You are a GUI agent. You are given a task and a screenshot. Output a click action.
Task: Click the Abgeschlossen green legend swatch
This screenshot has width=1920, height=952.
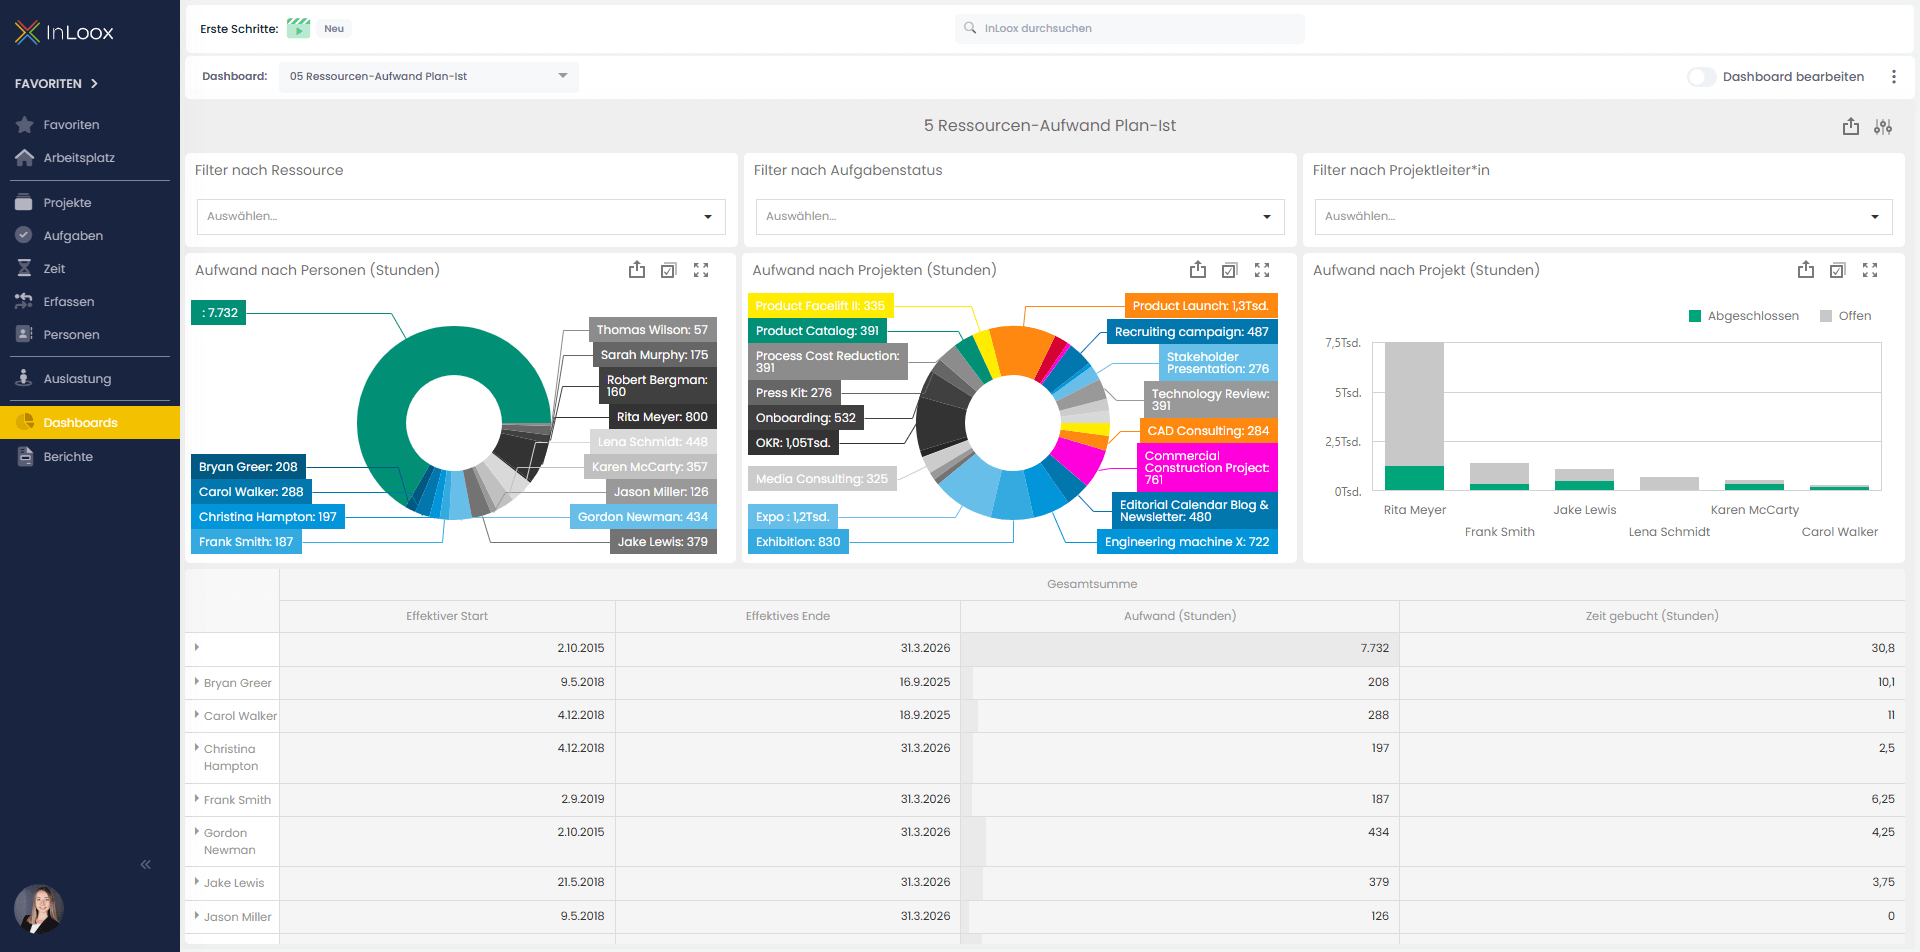(1694, 316)
